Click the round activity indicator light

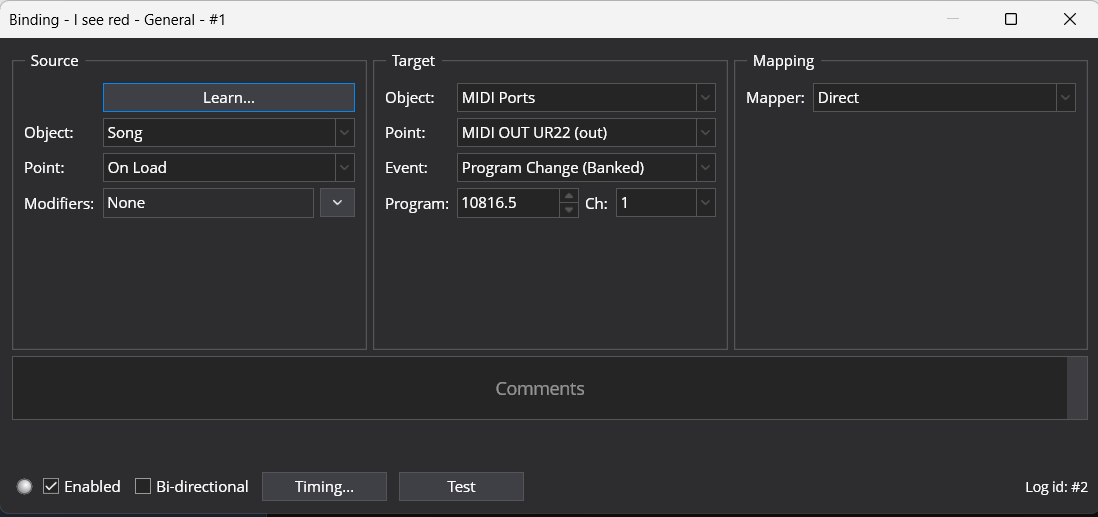[25, 486]
